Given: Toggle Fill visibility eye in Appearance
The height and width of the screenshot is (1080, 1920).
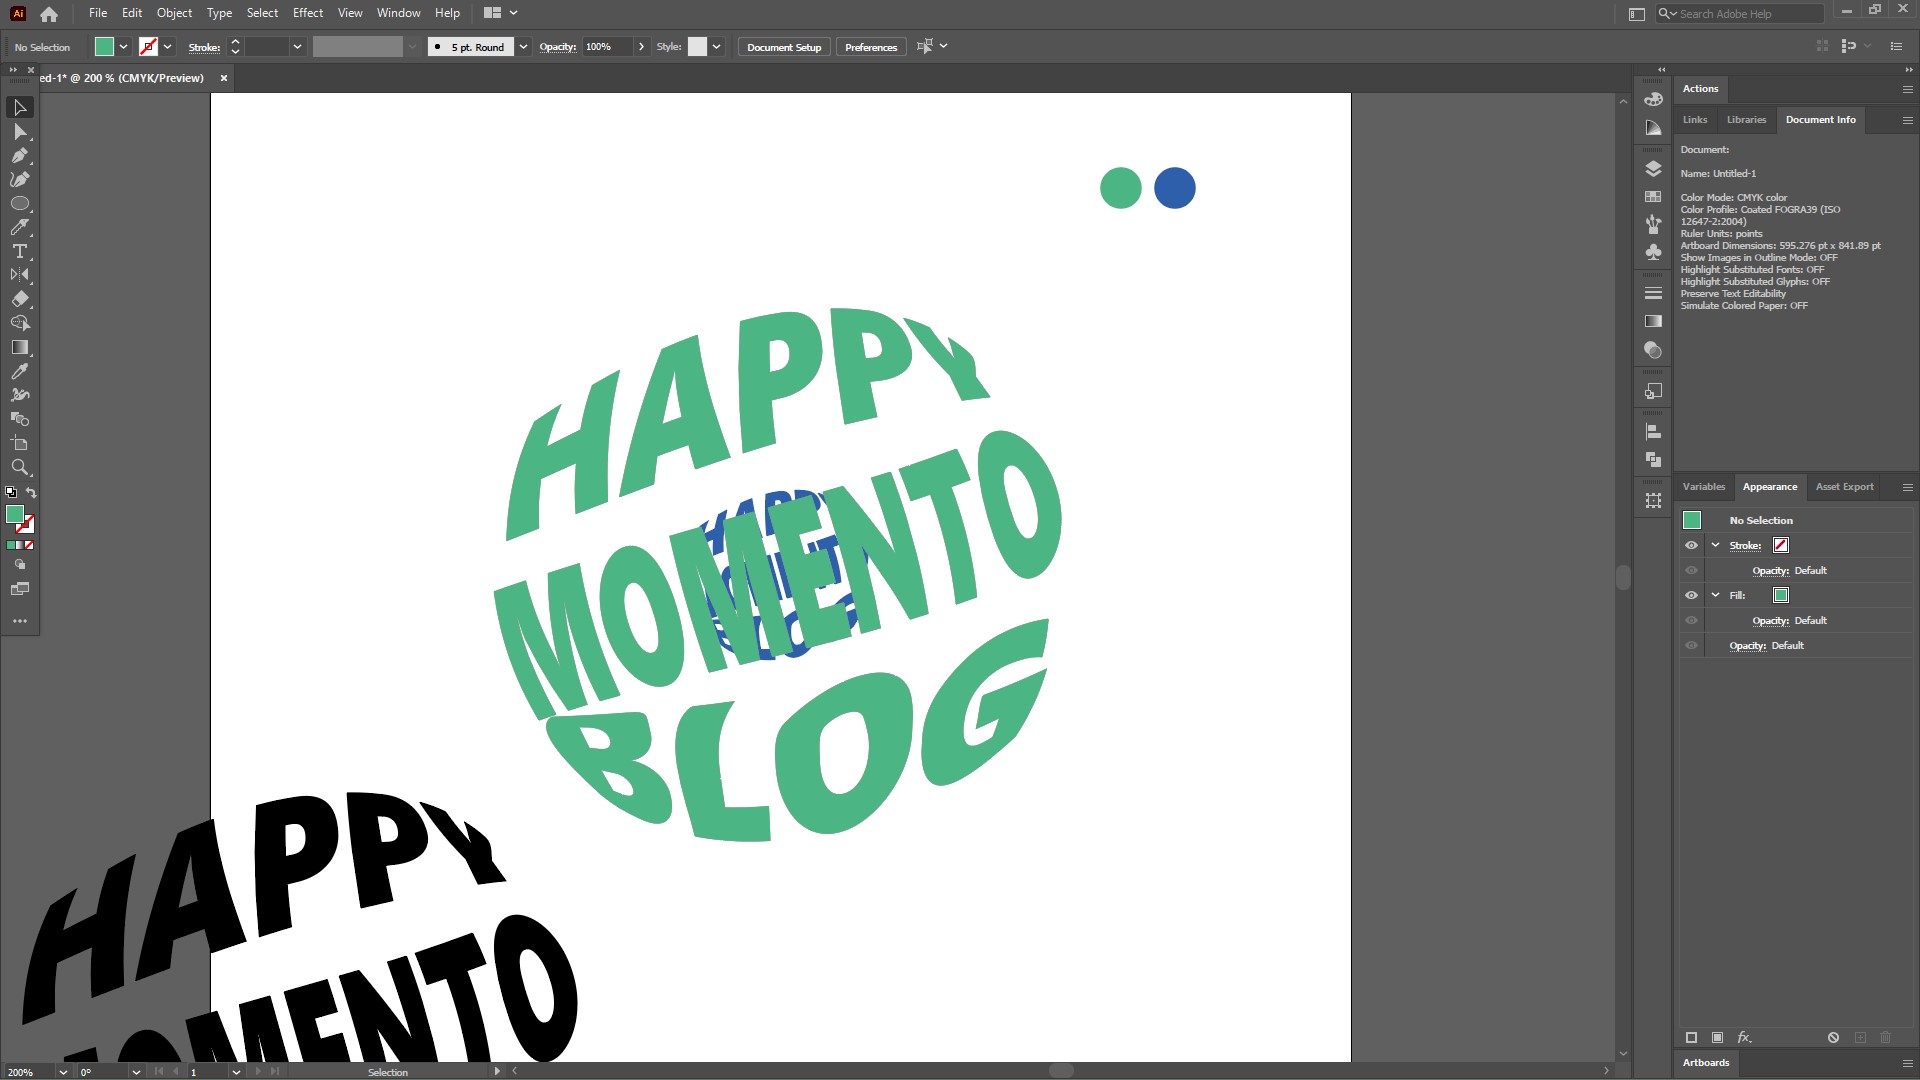Looking at the screenshot, I should point(1691,595).
